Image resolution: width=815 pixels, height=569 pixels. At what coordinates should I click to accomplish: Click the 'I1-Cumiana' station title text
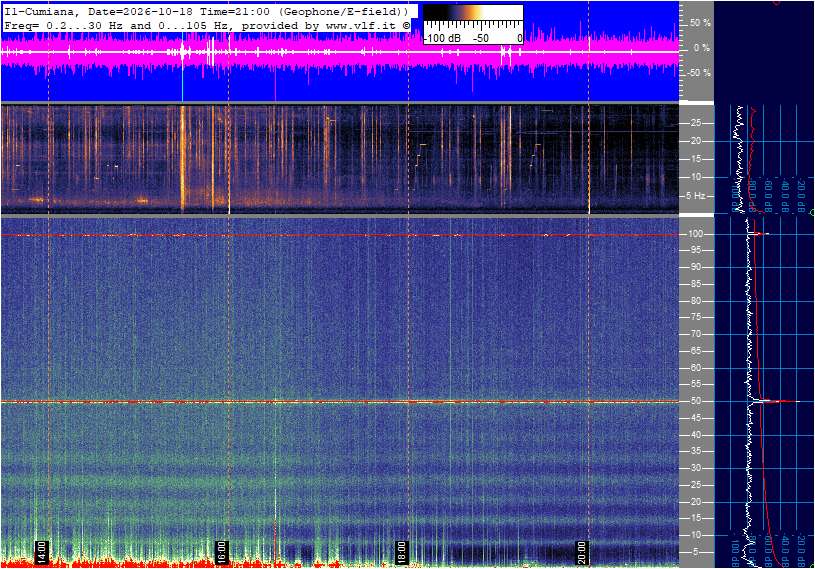coord(41,11)
